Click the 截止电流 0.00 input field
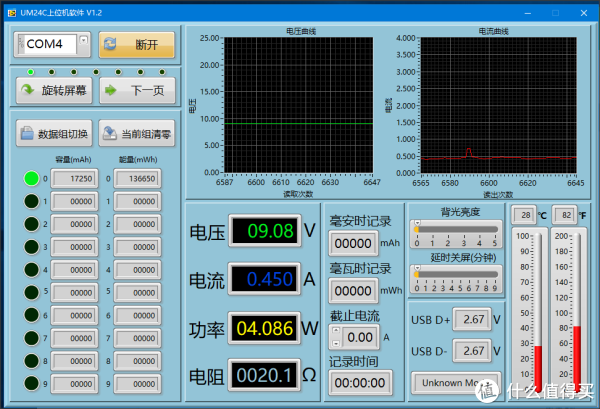Image resolution: width=600 pixels, height=409 pixels. pos(359,337)
